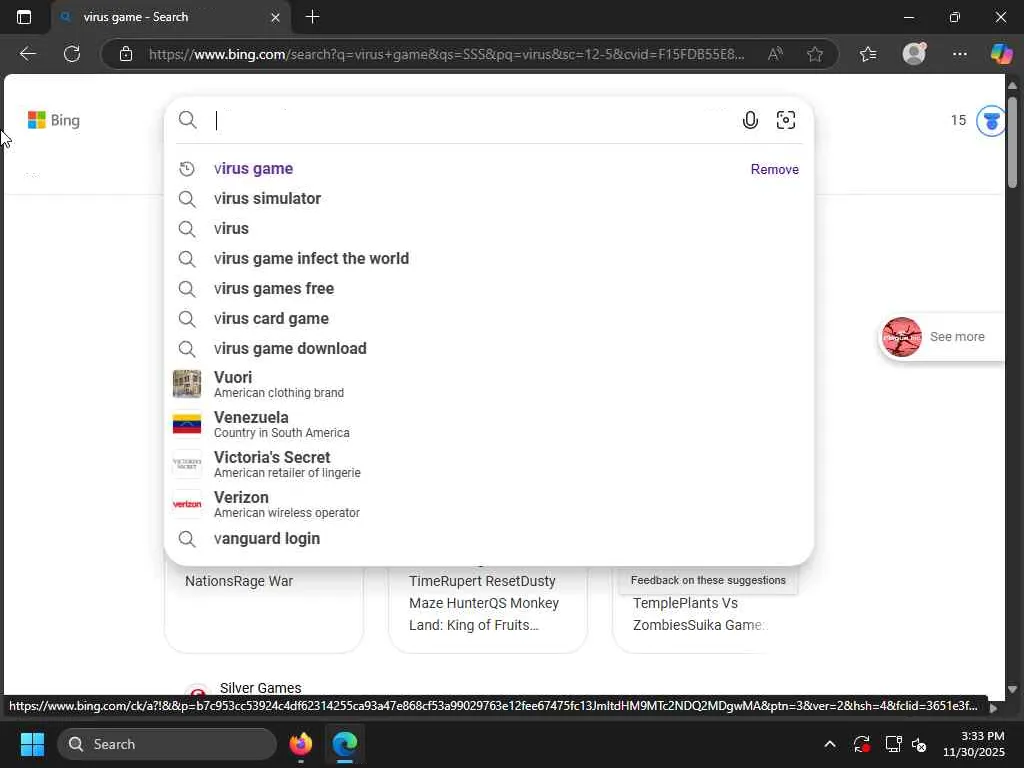Image resolution: width=1024 pixels, height=768 pixels.
Task: Open browser profile avatar
Action: point(914,53)
